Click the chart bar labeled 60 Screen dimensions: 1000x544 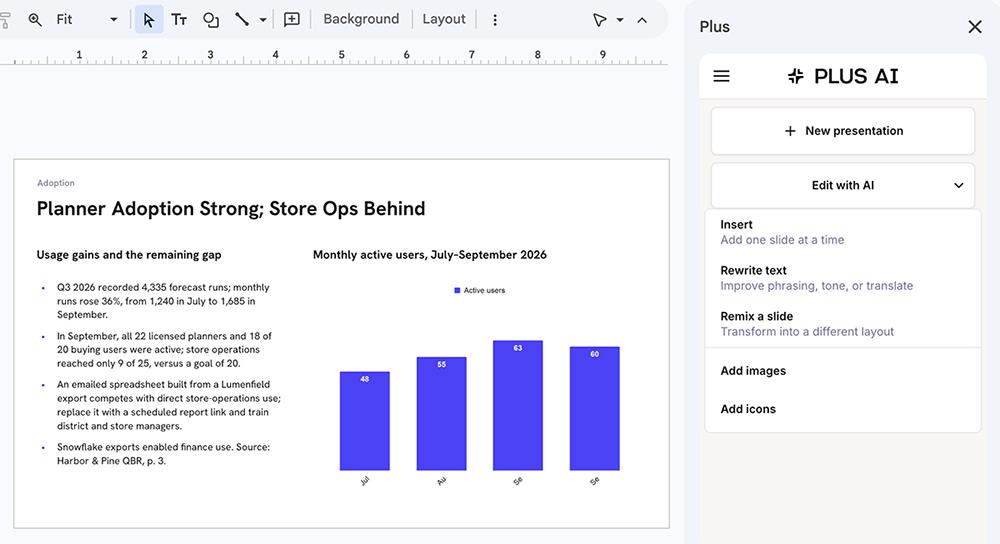(594, 409)
